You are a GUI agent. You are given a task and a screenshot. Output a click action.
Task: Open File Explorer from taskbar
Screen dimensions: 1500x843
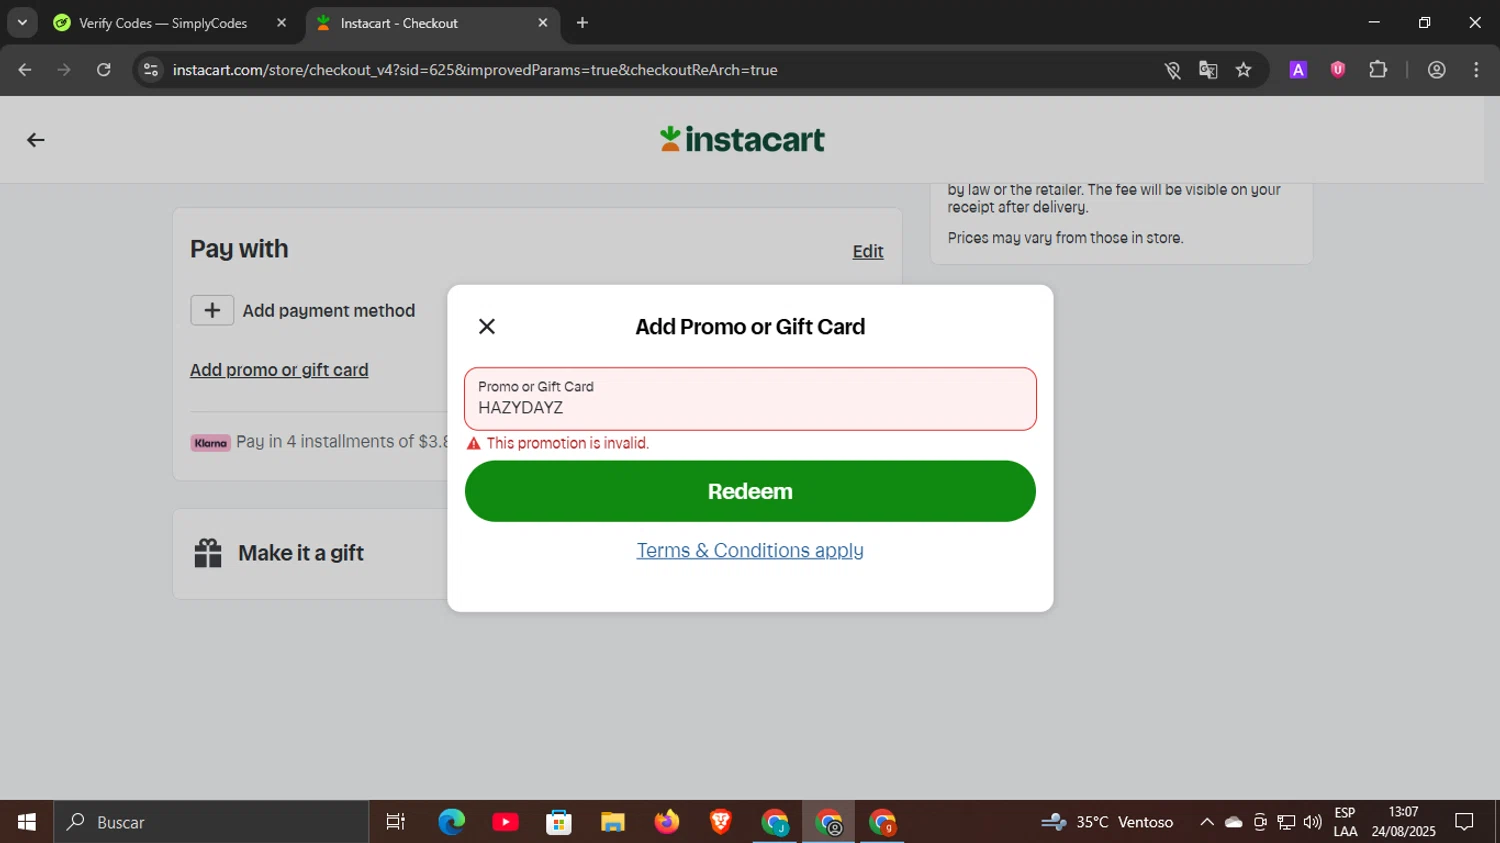pos(613,822)
